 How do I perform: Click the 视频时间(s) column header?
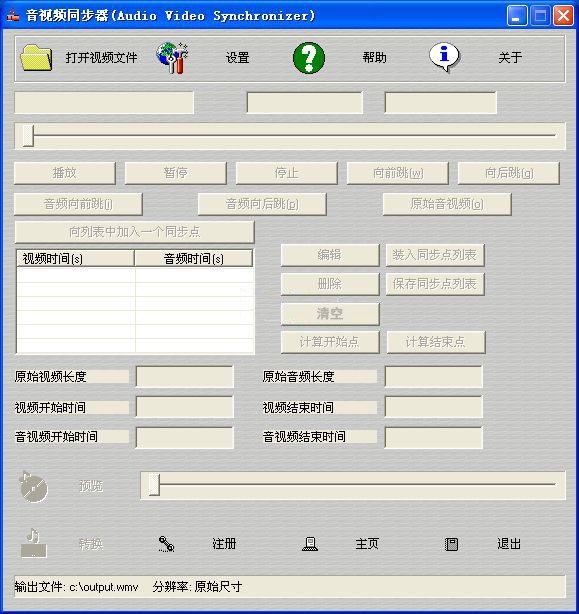tap(76, 259)
